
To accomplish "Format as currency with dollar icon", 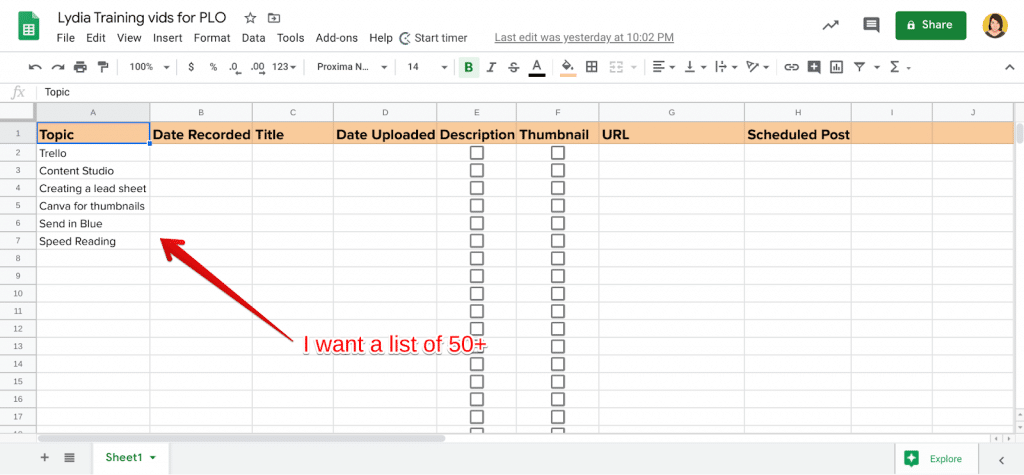I will click(191, 67).
